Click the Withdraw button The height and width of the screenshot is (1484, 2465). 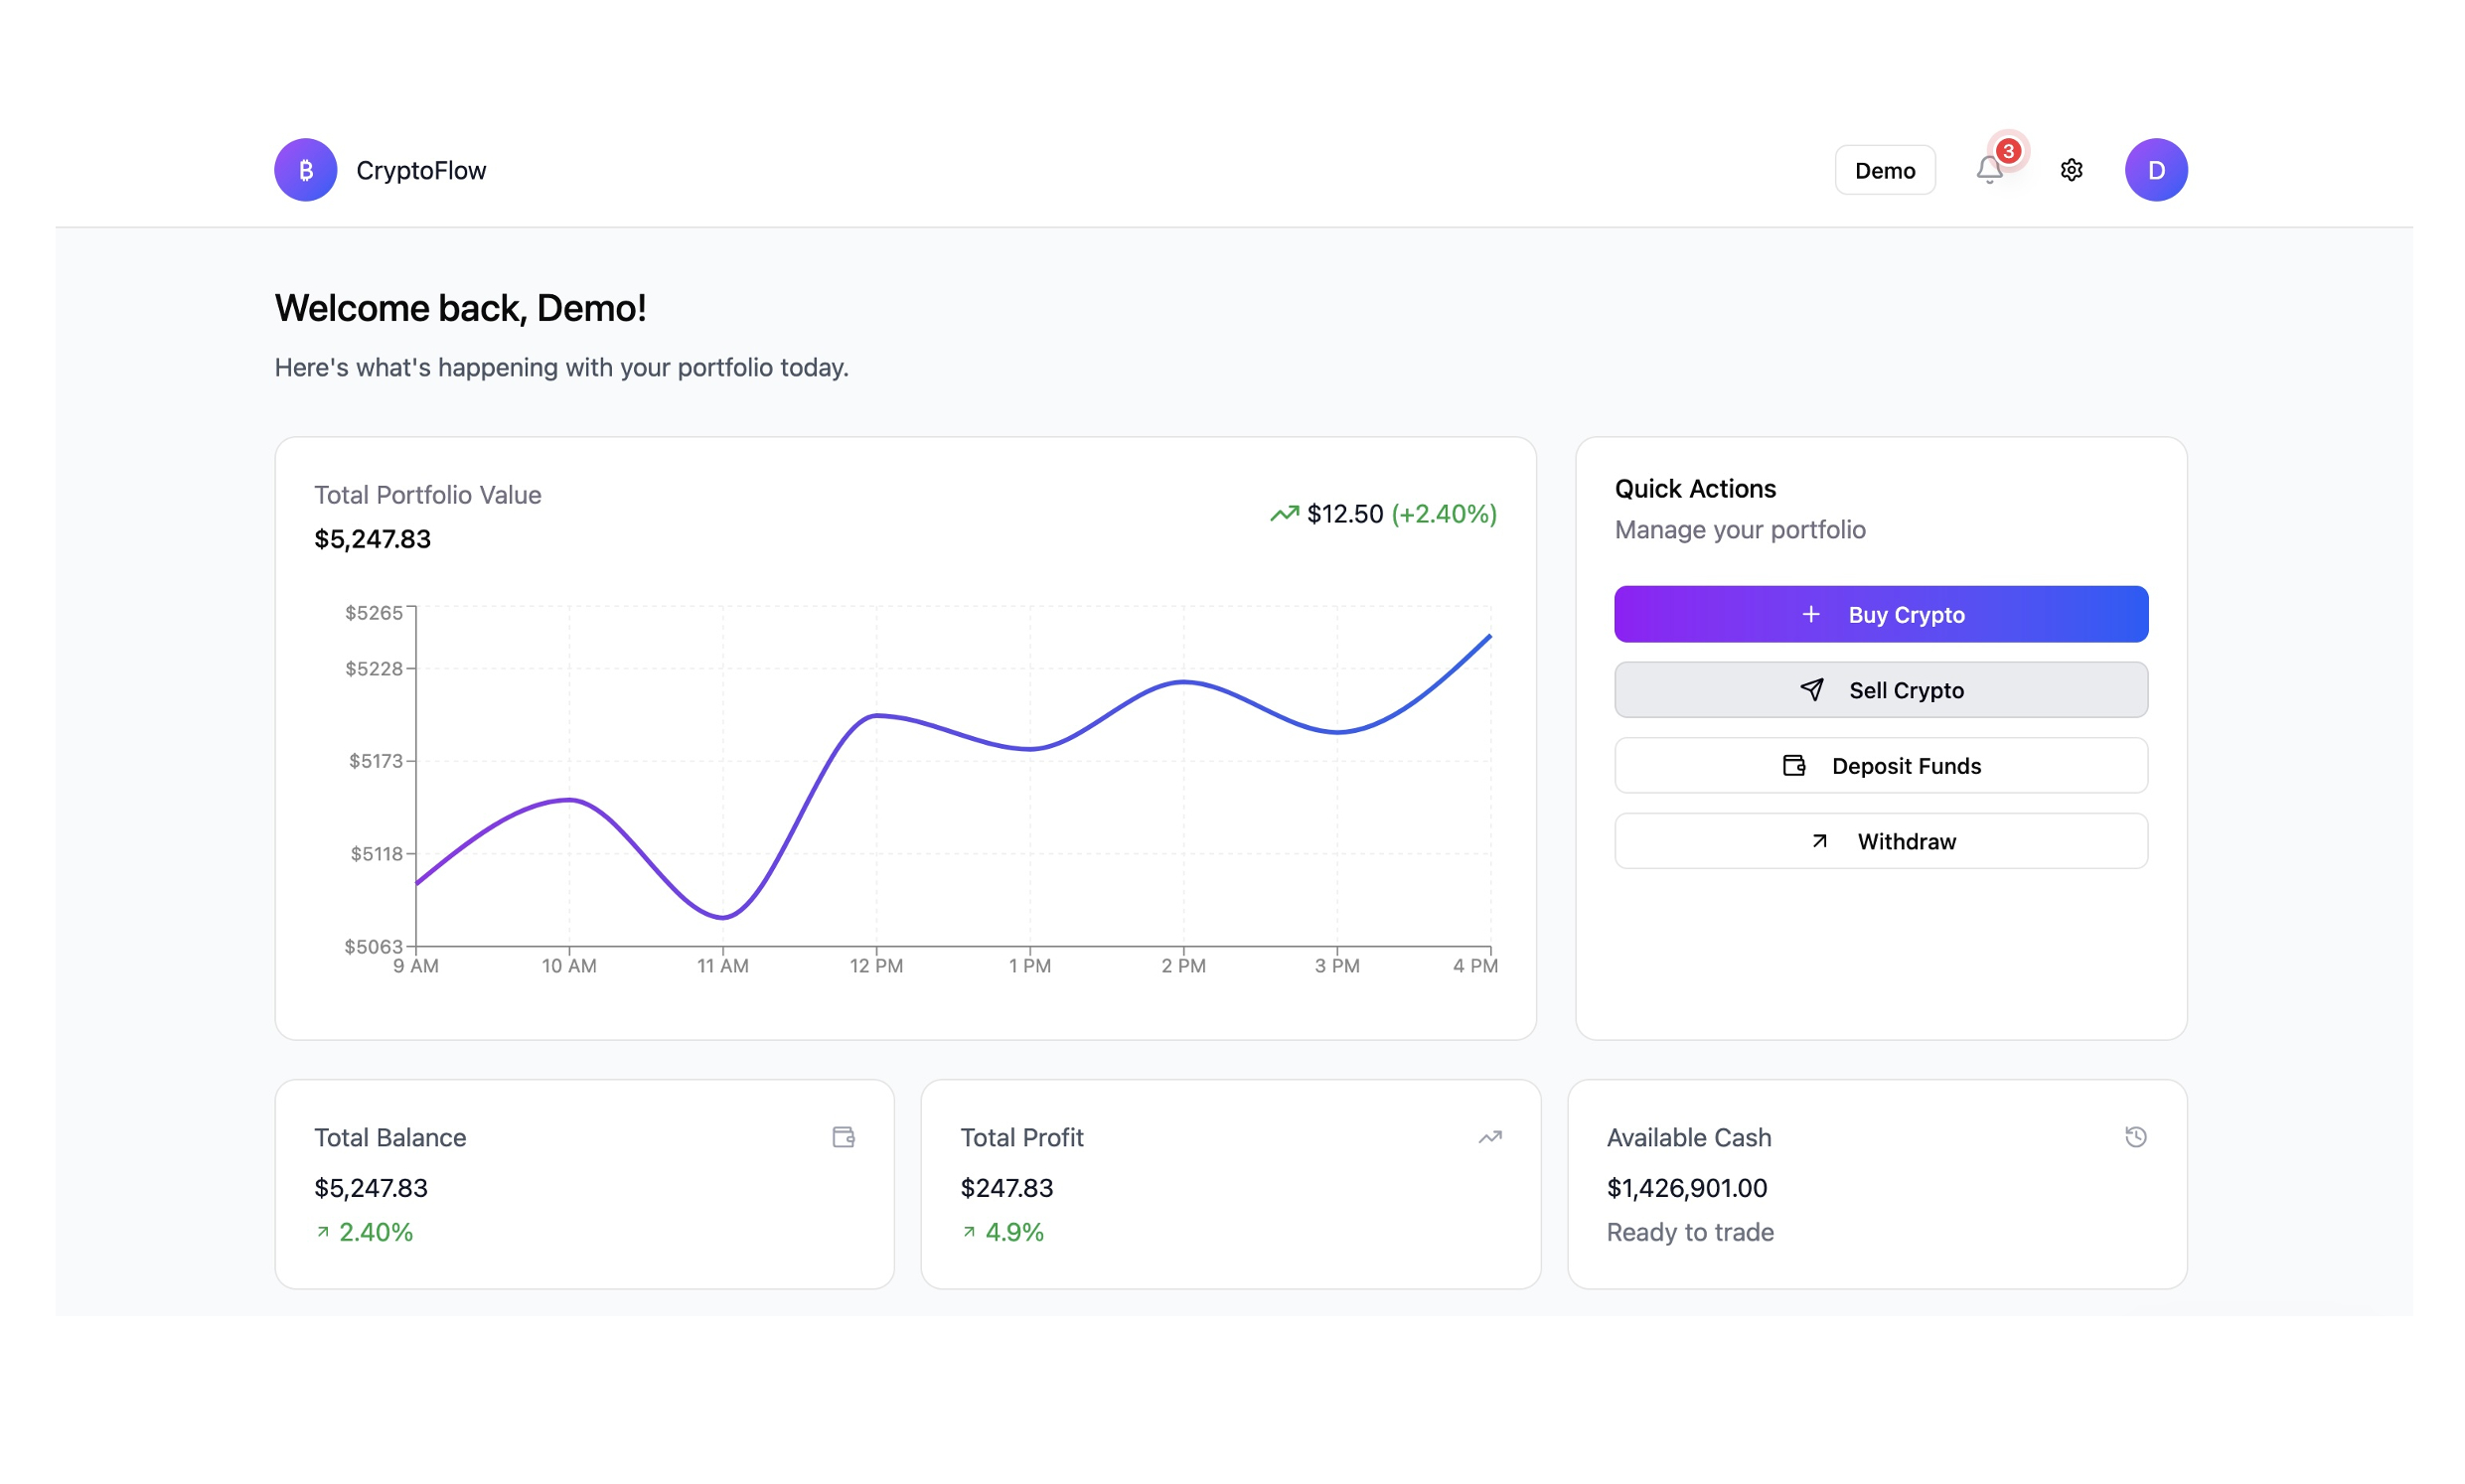[x=1880, y=841]
